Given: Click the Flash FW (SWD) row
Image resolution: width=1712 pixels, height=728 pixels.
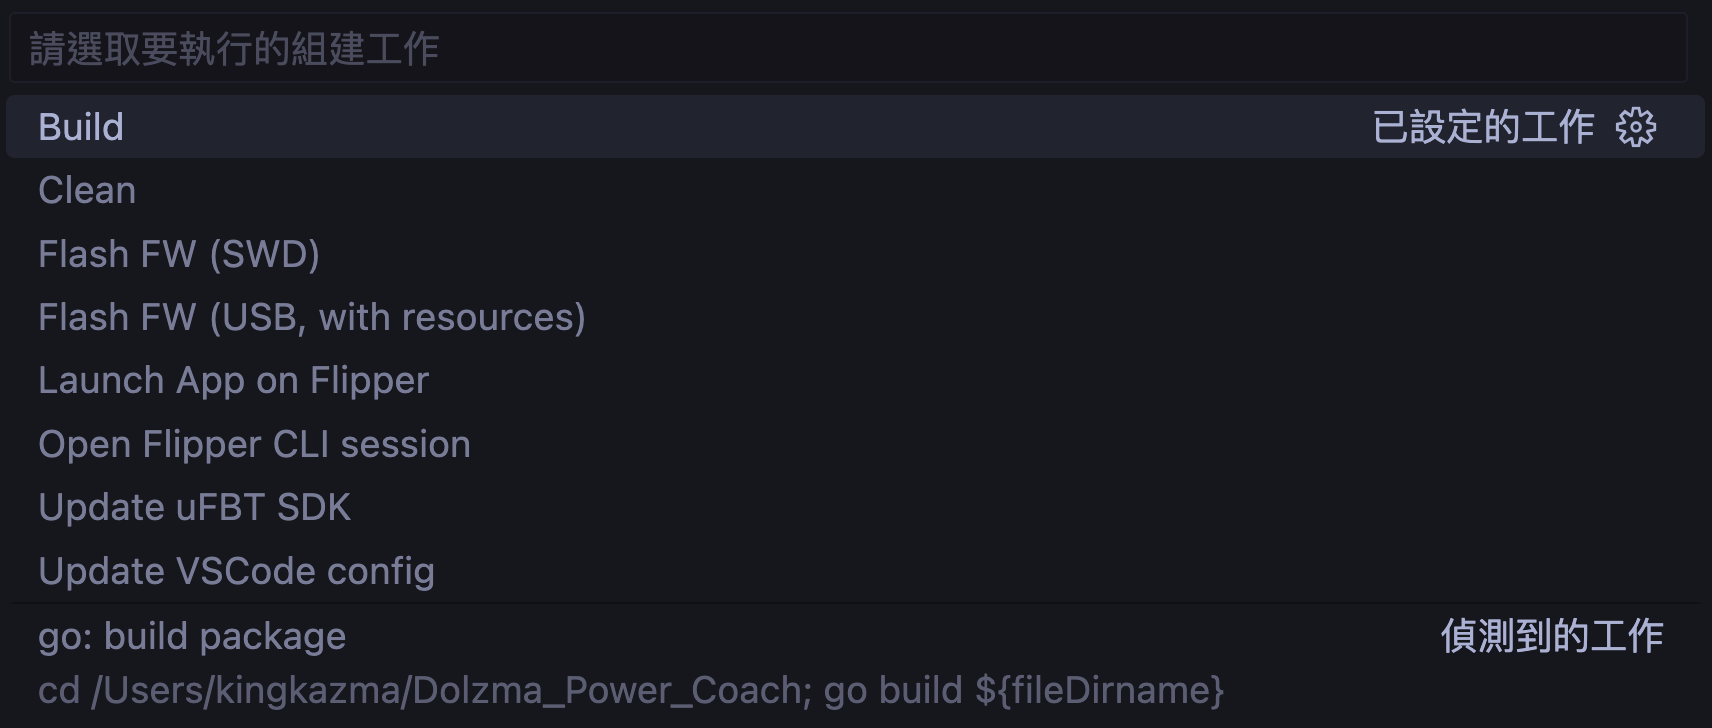Looking at the screenshot, I should (180, 254).
